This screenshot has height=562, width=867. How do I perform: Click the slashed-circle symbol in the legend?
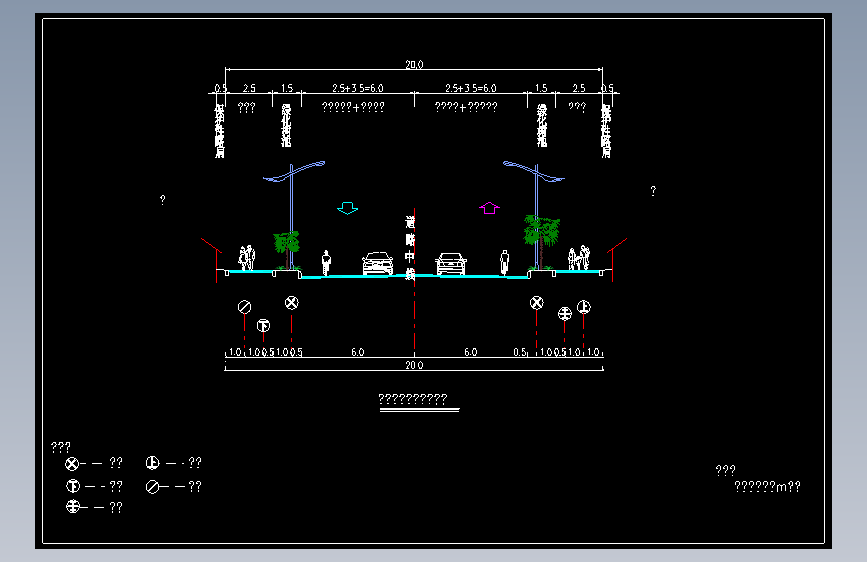[153, 487]
